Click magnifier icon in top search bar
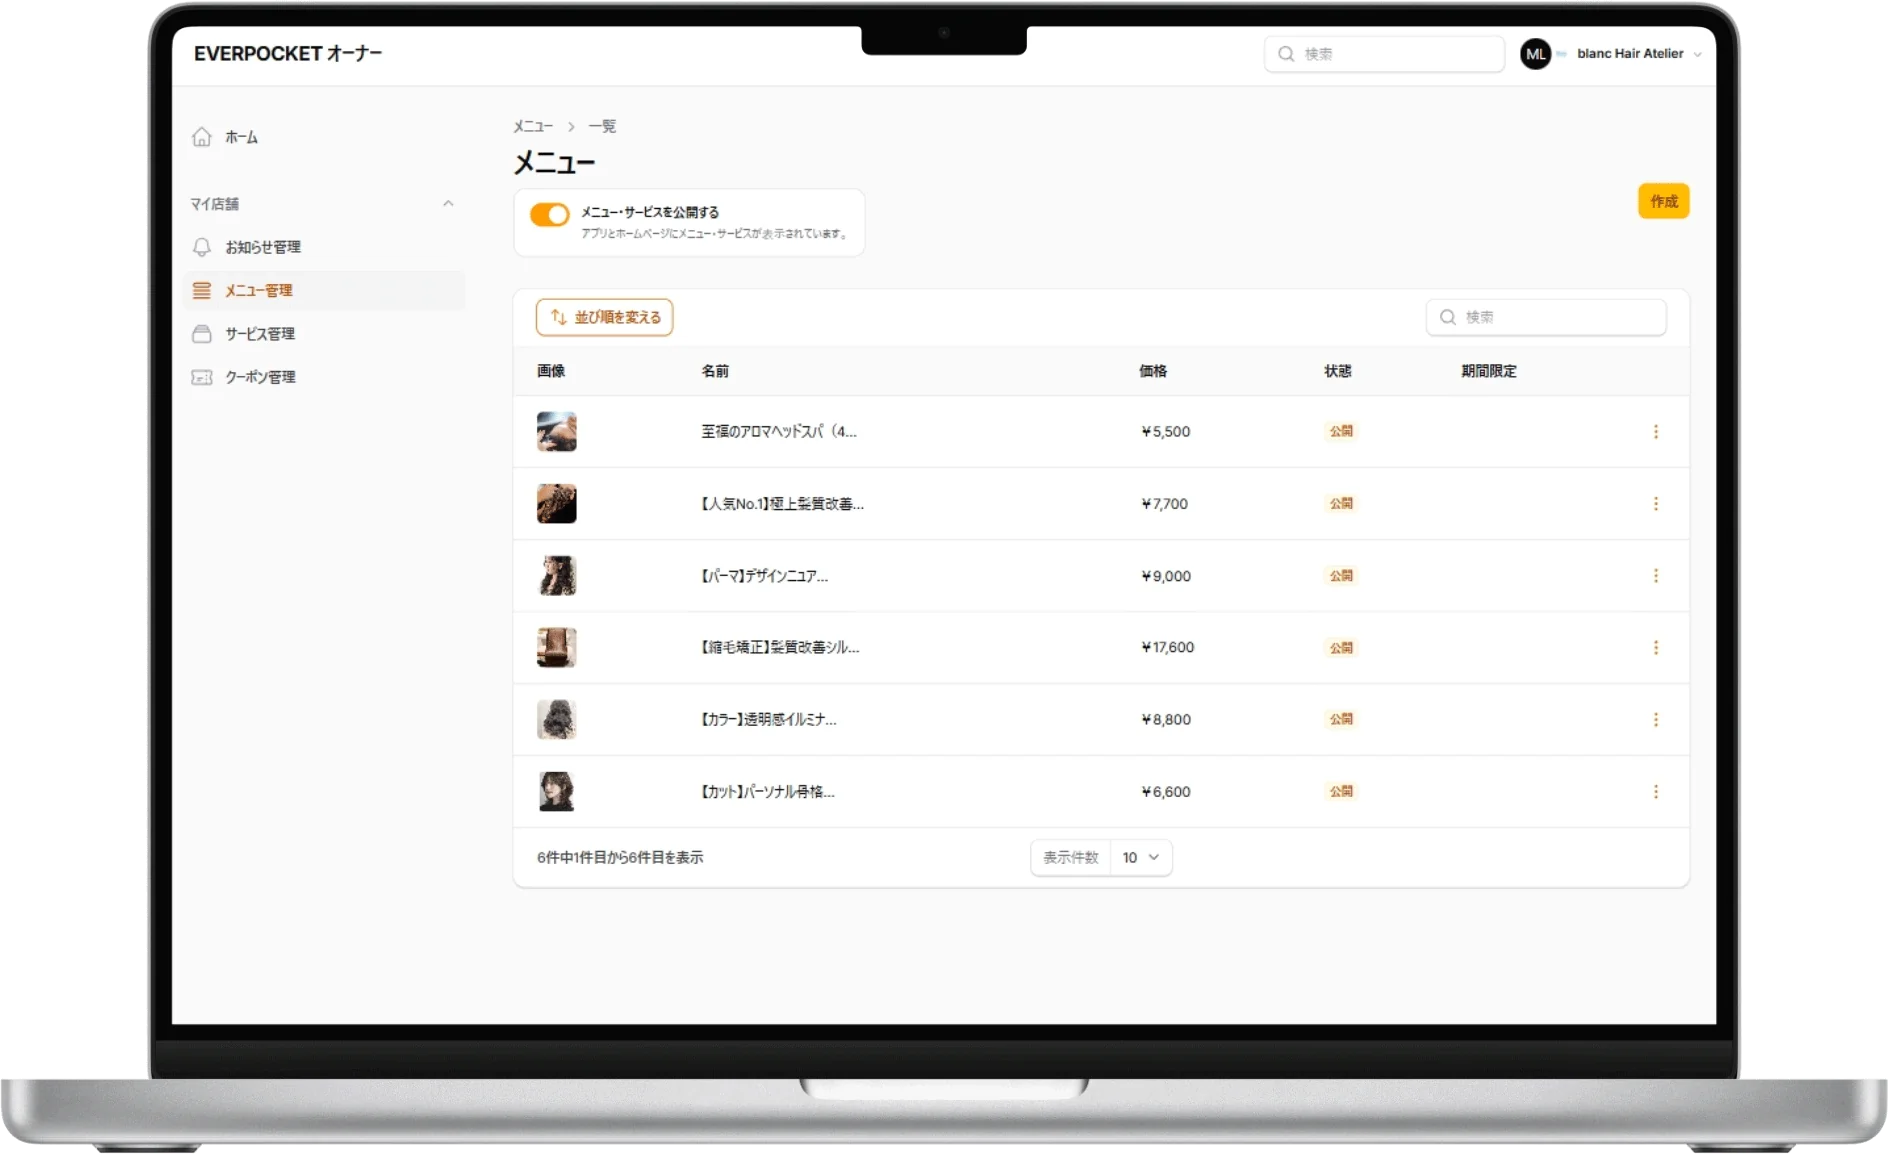This screenshot has height=1154, width=1888. 1286,54
